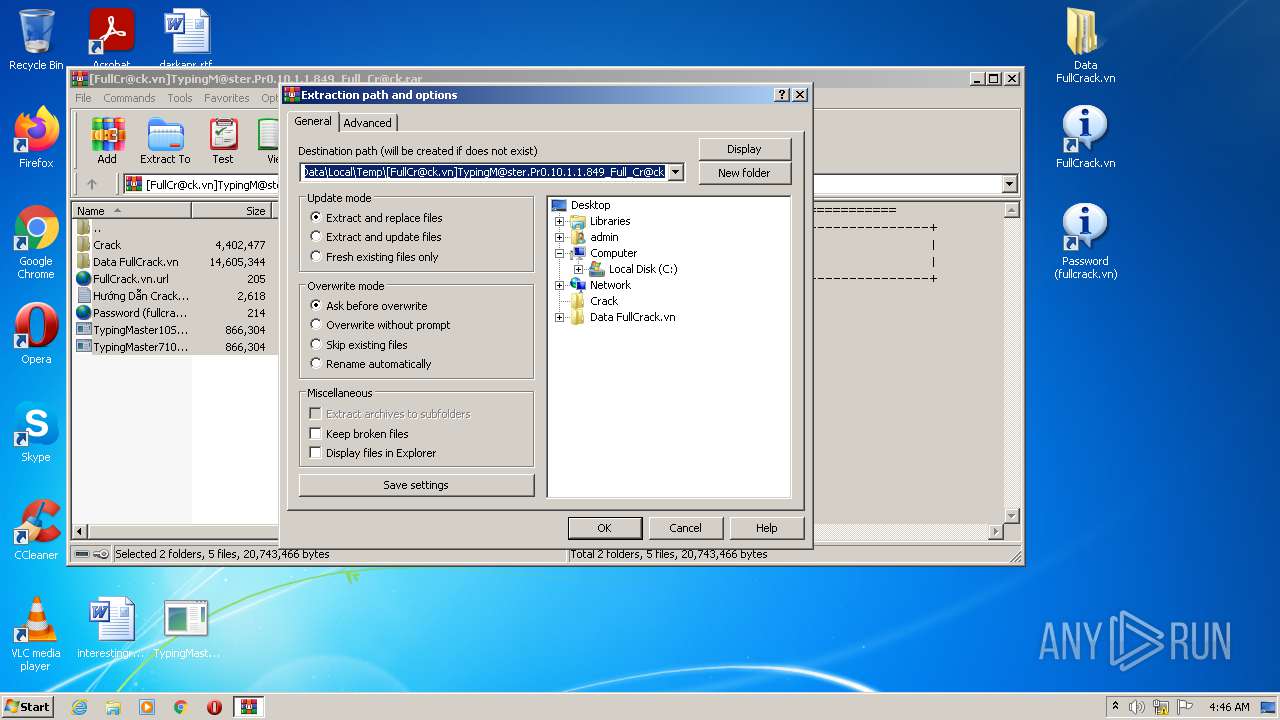Open Google Chrome desktop shortcut
This screenshot has width=1280, height=720.
36,242
